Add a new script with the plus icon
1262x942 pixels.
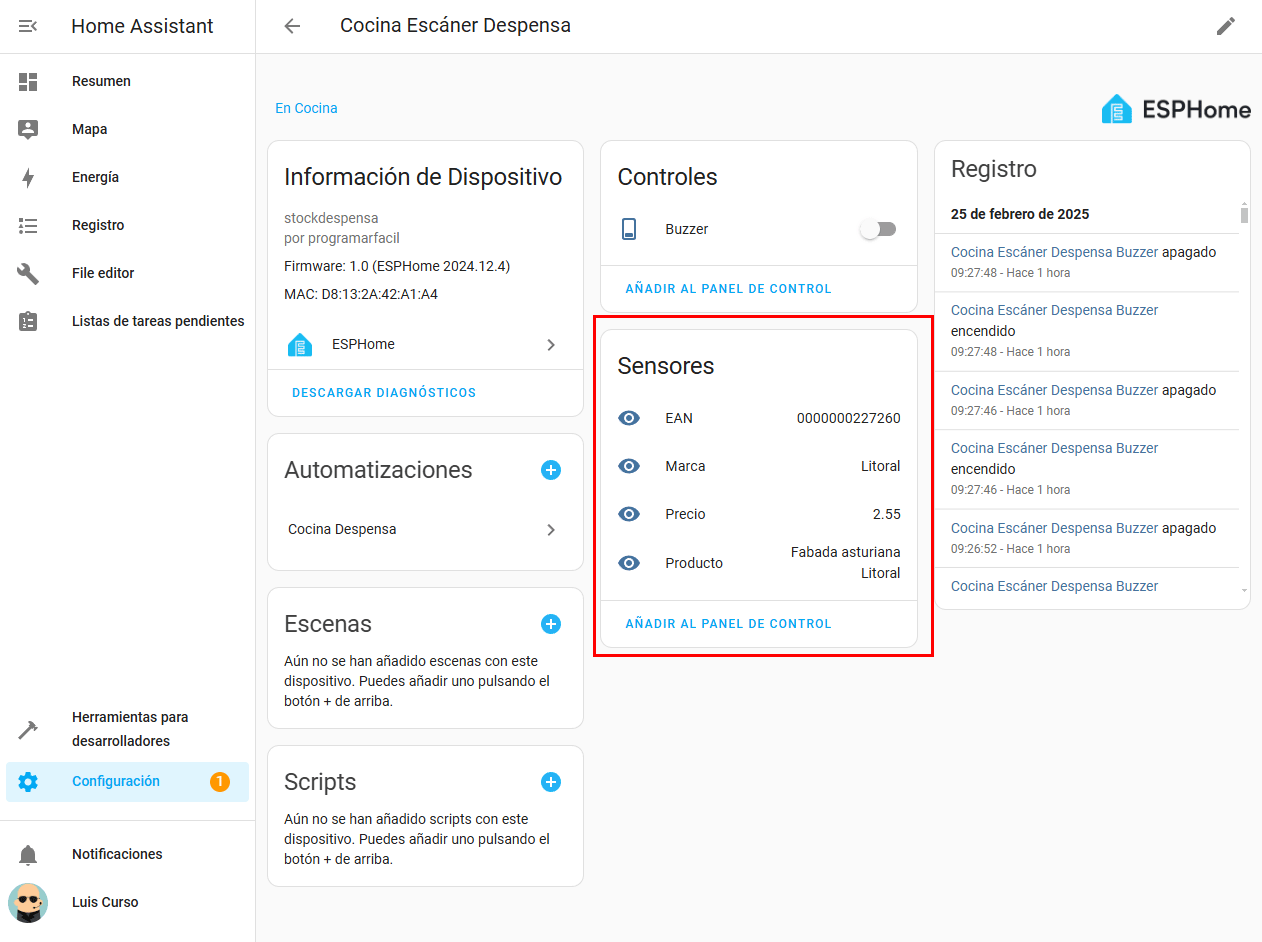click(x=550, y=782)
